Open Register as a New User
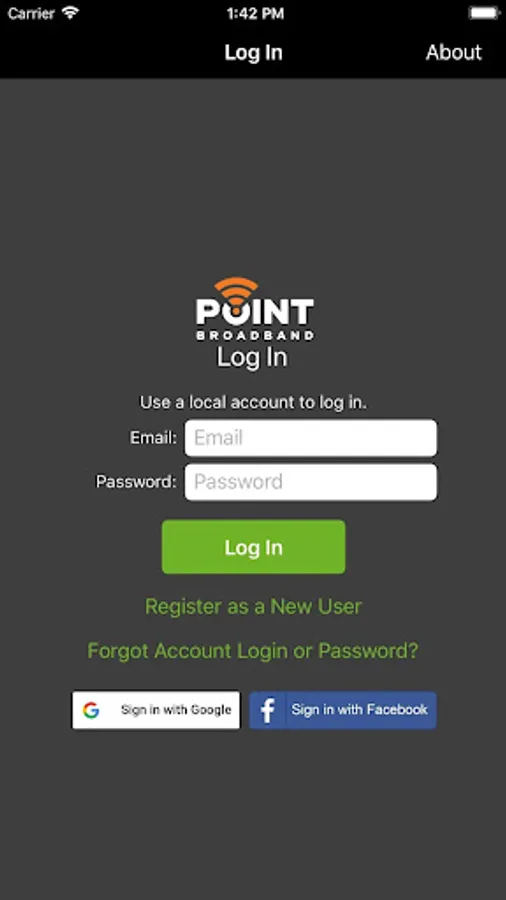The image size is (506, 900). pyautogui.click(x=253, y=607)
